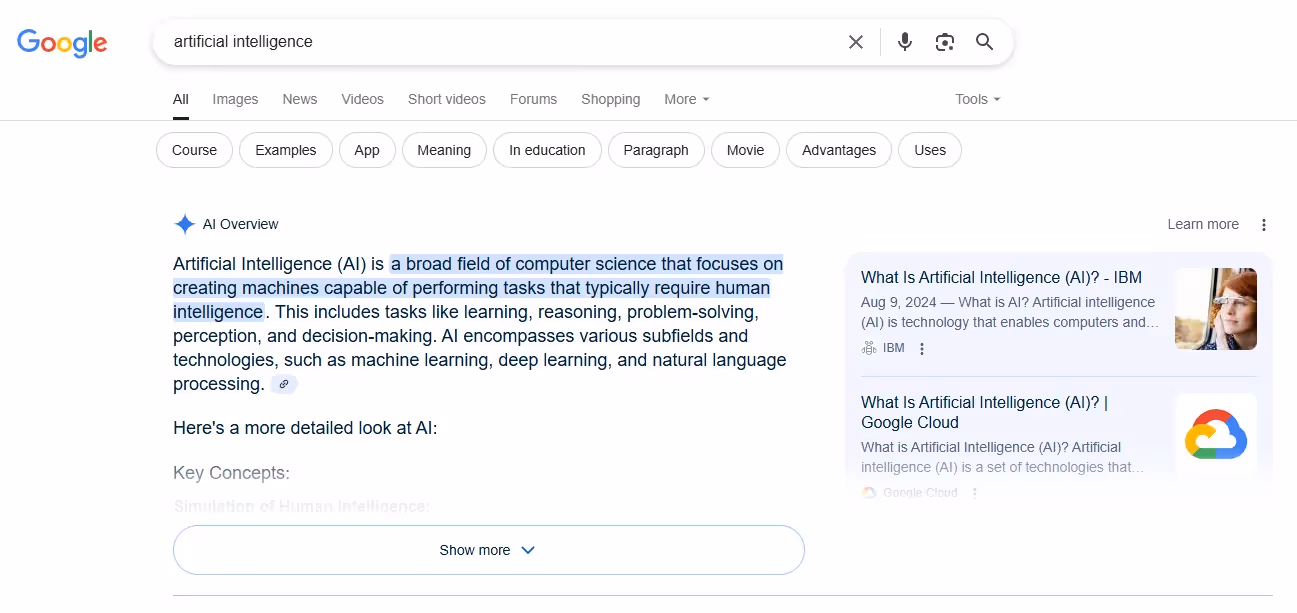
Task: Select the Uses filter chip
Action: (930, 150)
